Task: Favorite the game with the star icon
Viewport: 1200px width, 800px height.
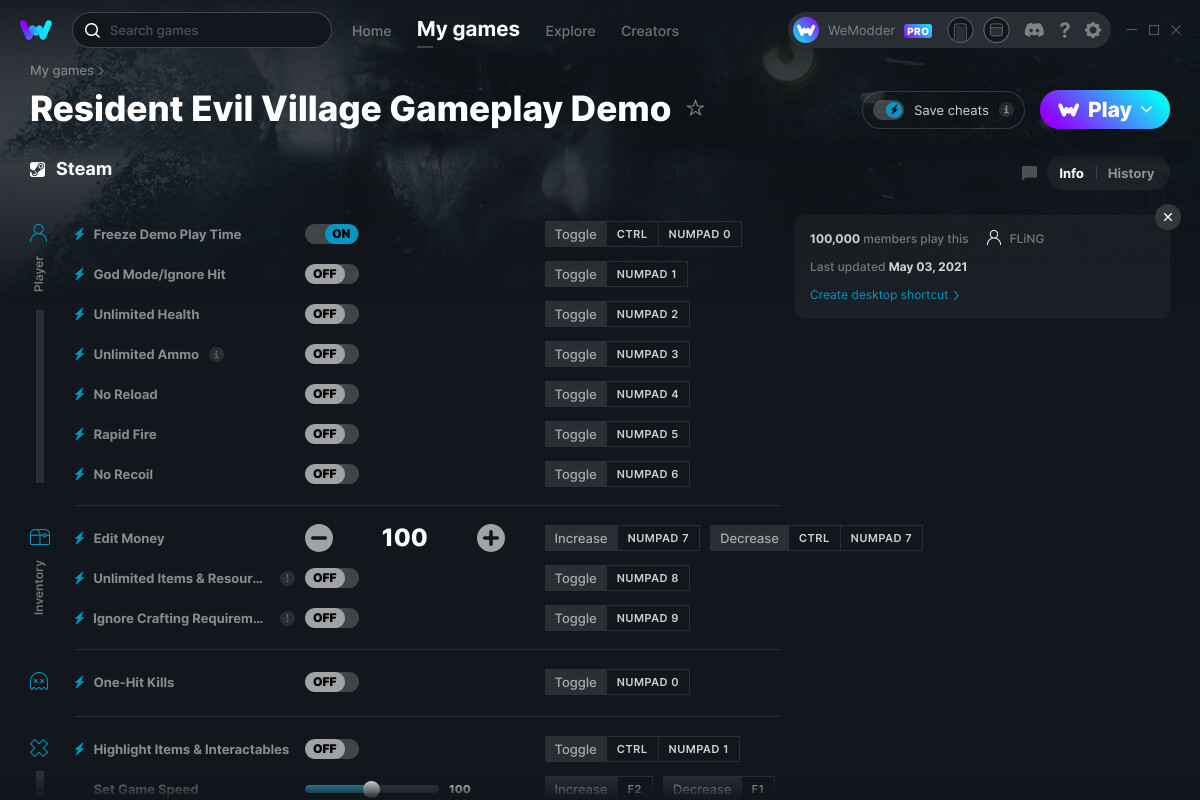Action: coord(696,109)
